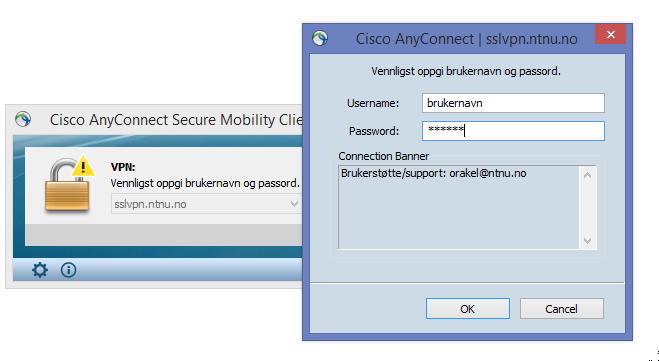659x361 pixels.
Task: Click the Connection Banner scroll down arrow
Action: tap(588, 241)
